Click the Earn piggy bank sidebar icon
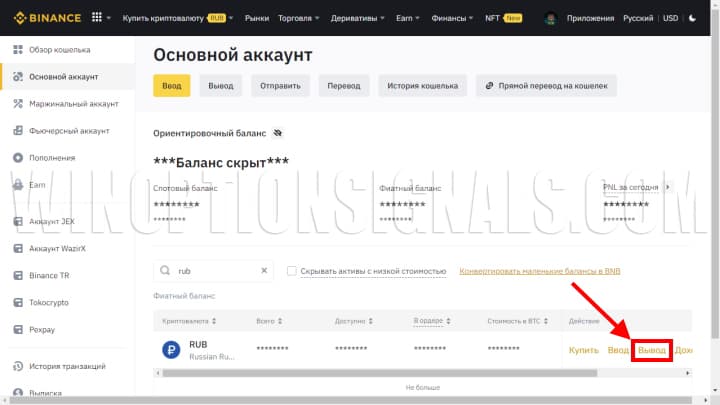 (18, 185)
